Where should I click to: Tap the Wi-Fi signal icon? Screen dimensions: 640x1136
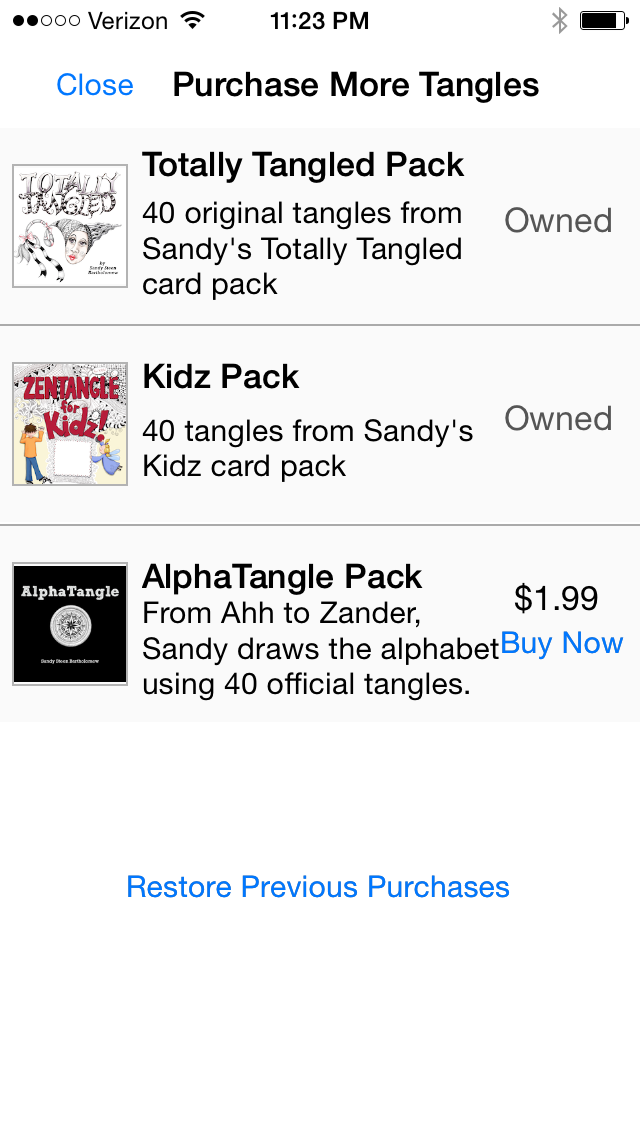[192, 20]
